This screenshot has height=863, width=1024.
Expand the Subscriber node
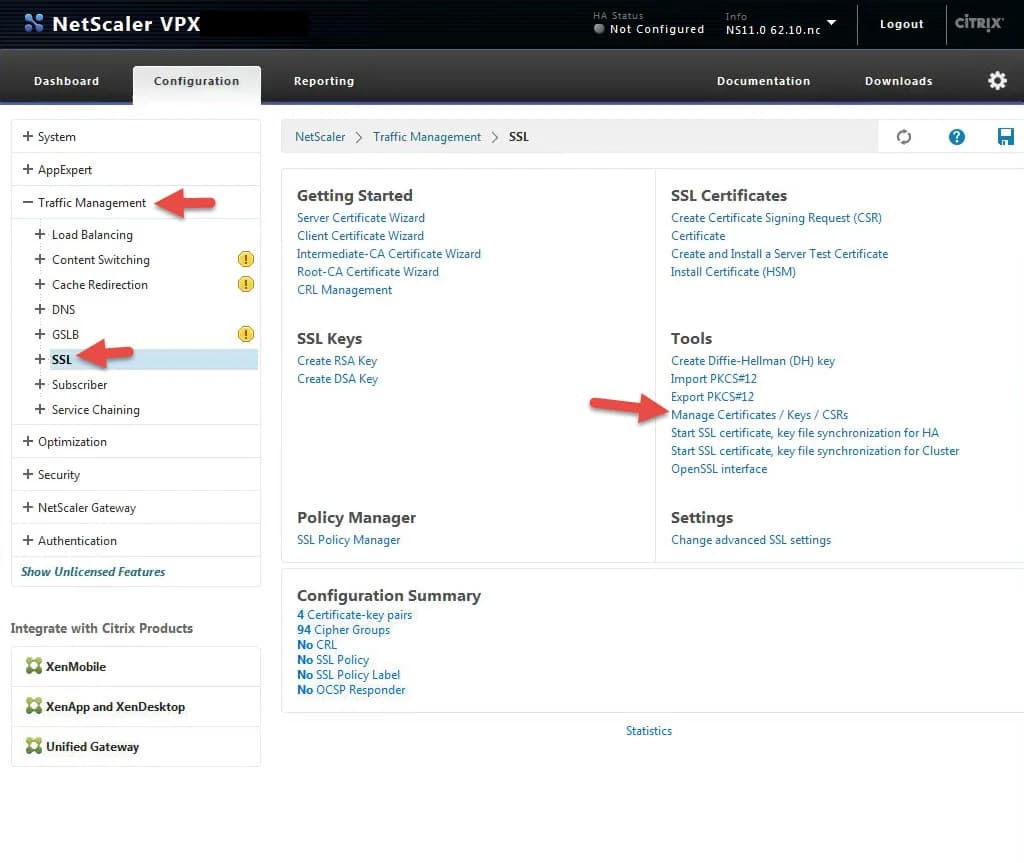click(40, 384)
